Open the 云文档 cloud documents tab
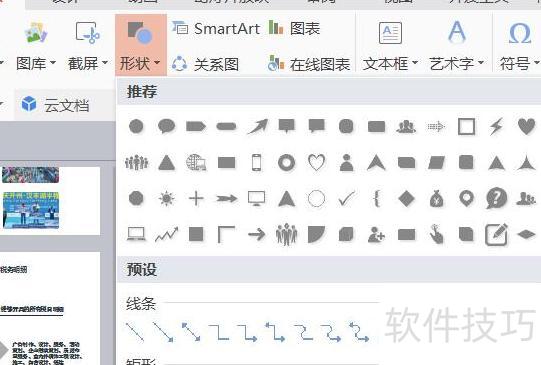 pos(55,105)
